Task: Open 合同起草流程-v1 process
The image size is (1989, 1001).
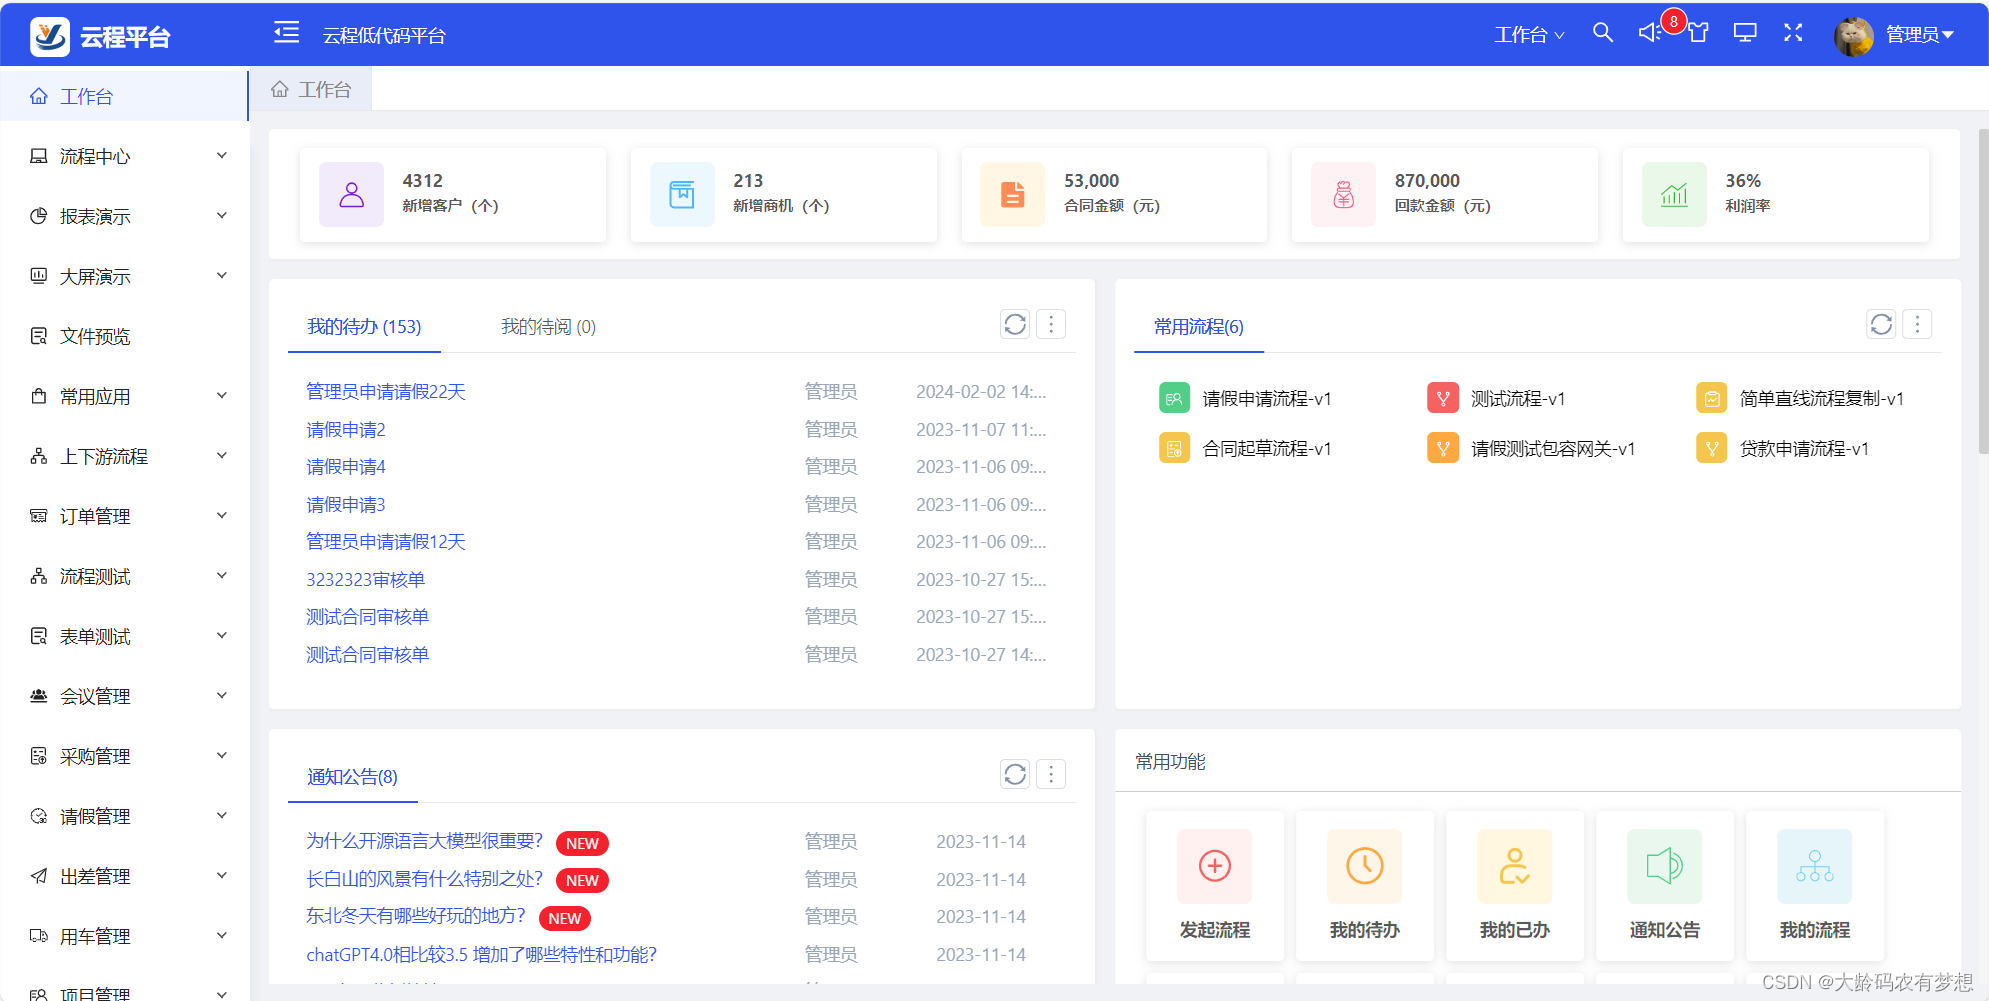Action: [x=1245, y=448]
